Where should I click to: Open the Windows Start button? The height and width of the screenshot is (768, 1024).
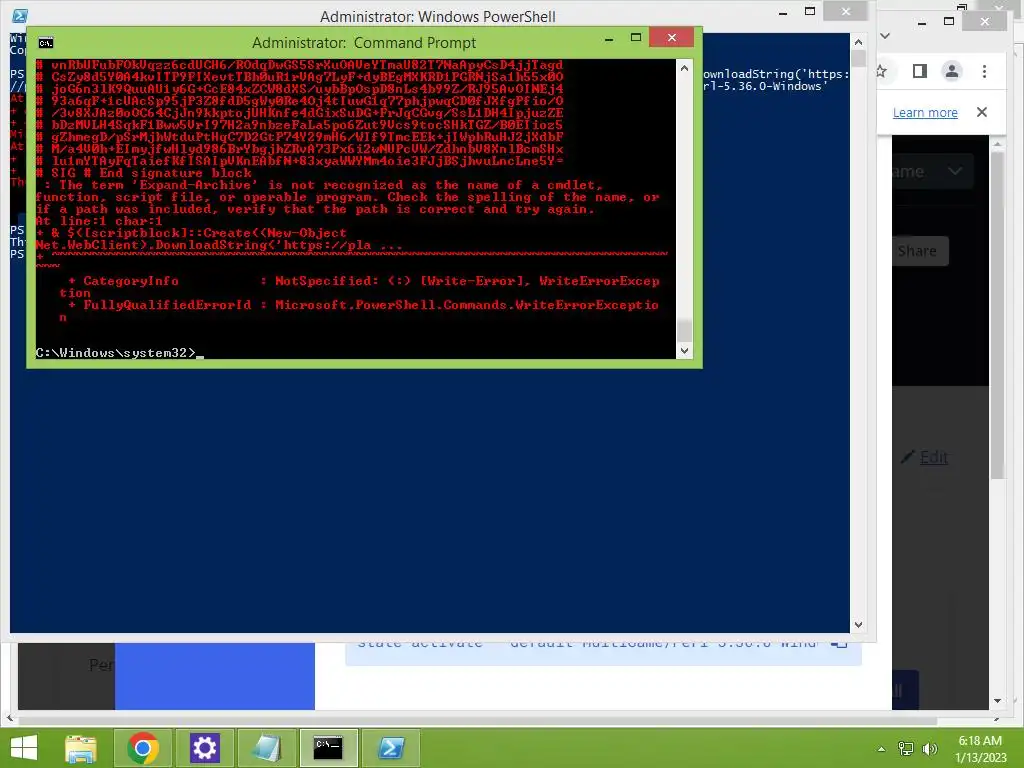click(x=24, y=748)
